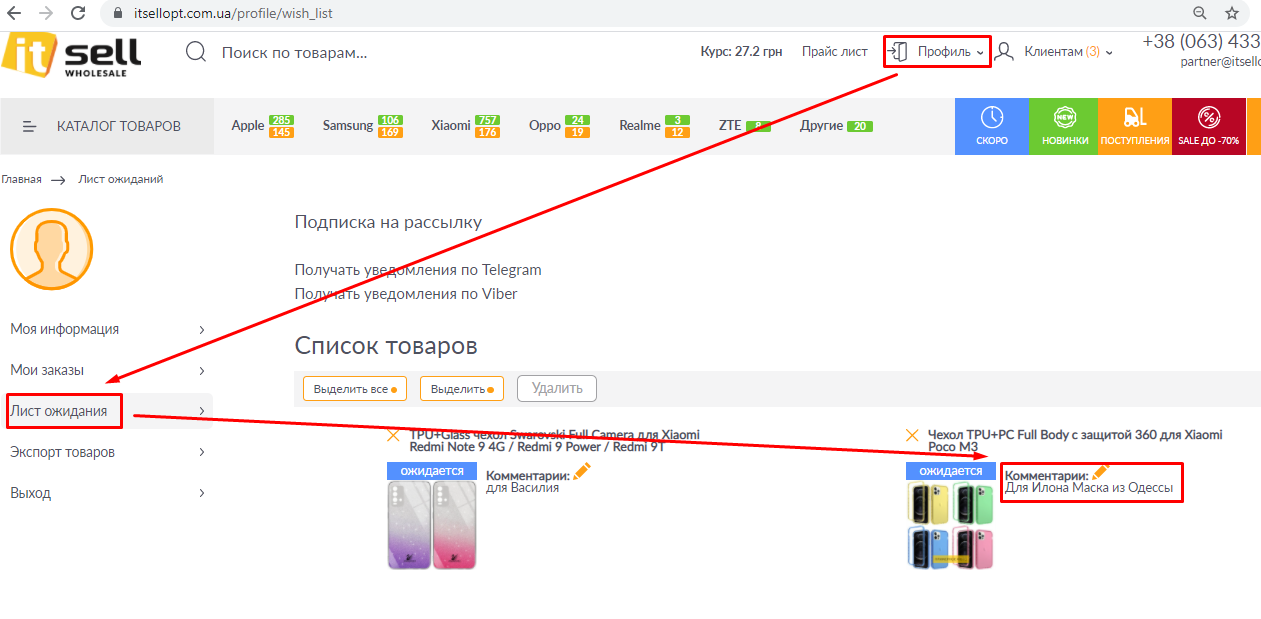Remove Poco M3 case with X icon
This screenshot has height=619, width=1261.
click(x=912, y=435)
